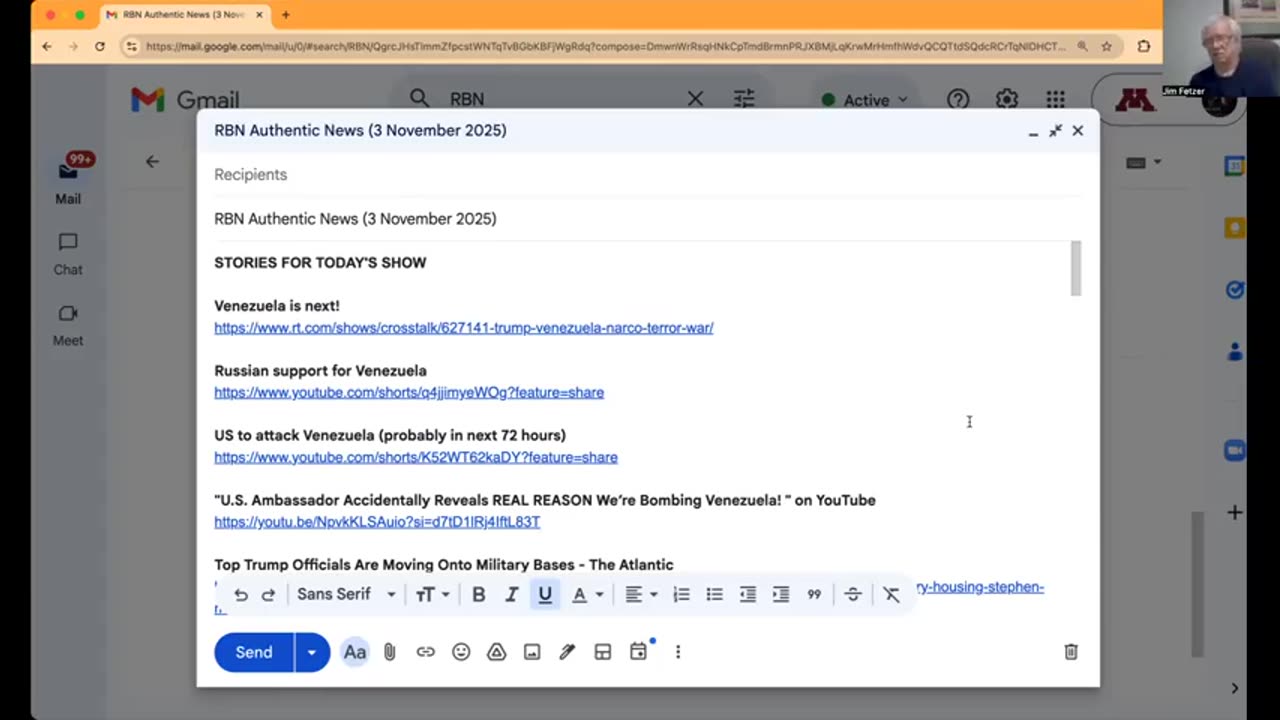Apply quote formatting

click(x=814, y=594)
